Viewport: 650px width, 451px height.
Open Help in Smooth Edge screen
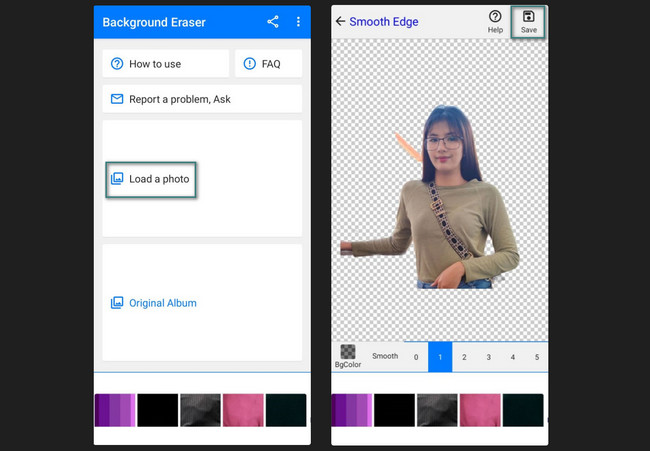pos(495,22)
